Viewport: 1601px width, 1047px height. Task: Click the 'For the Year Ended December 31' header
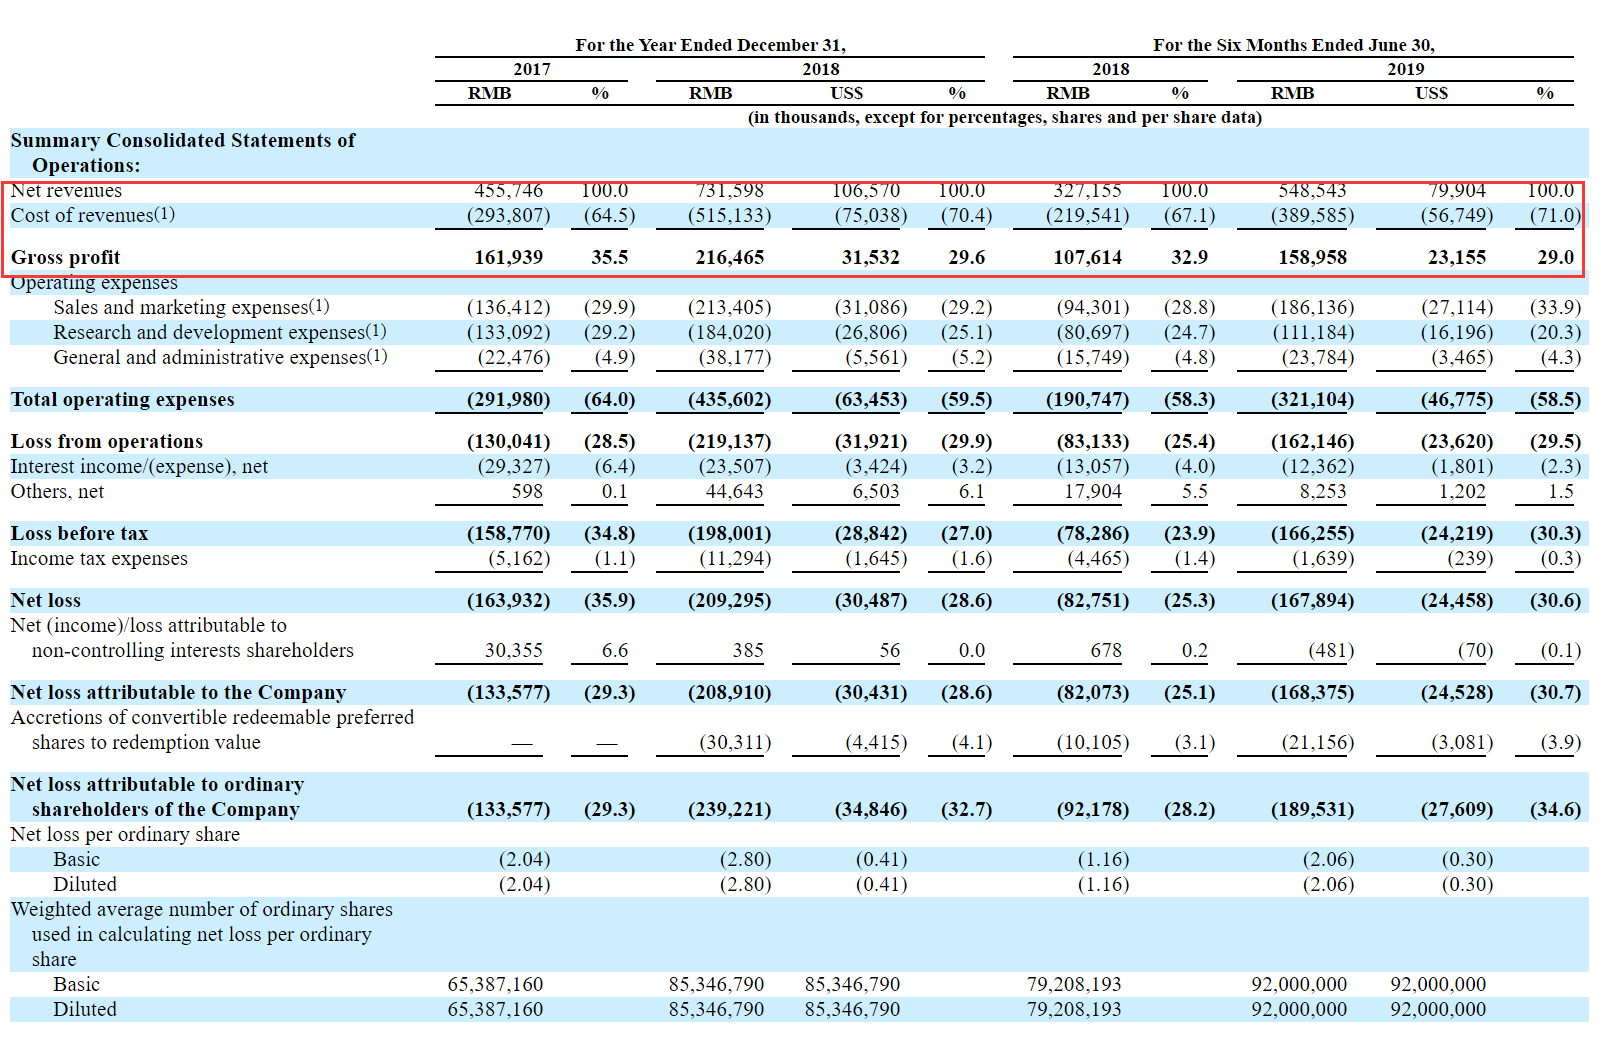coord(710,45)
